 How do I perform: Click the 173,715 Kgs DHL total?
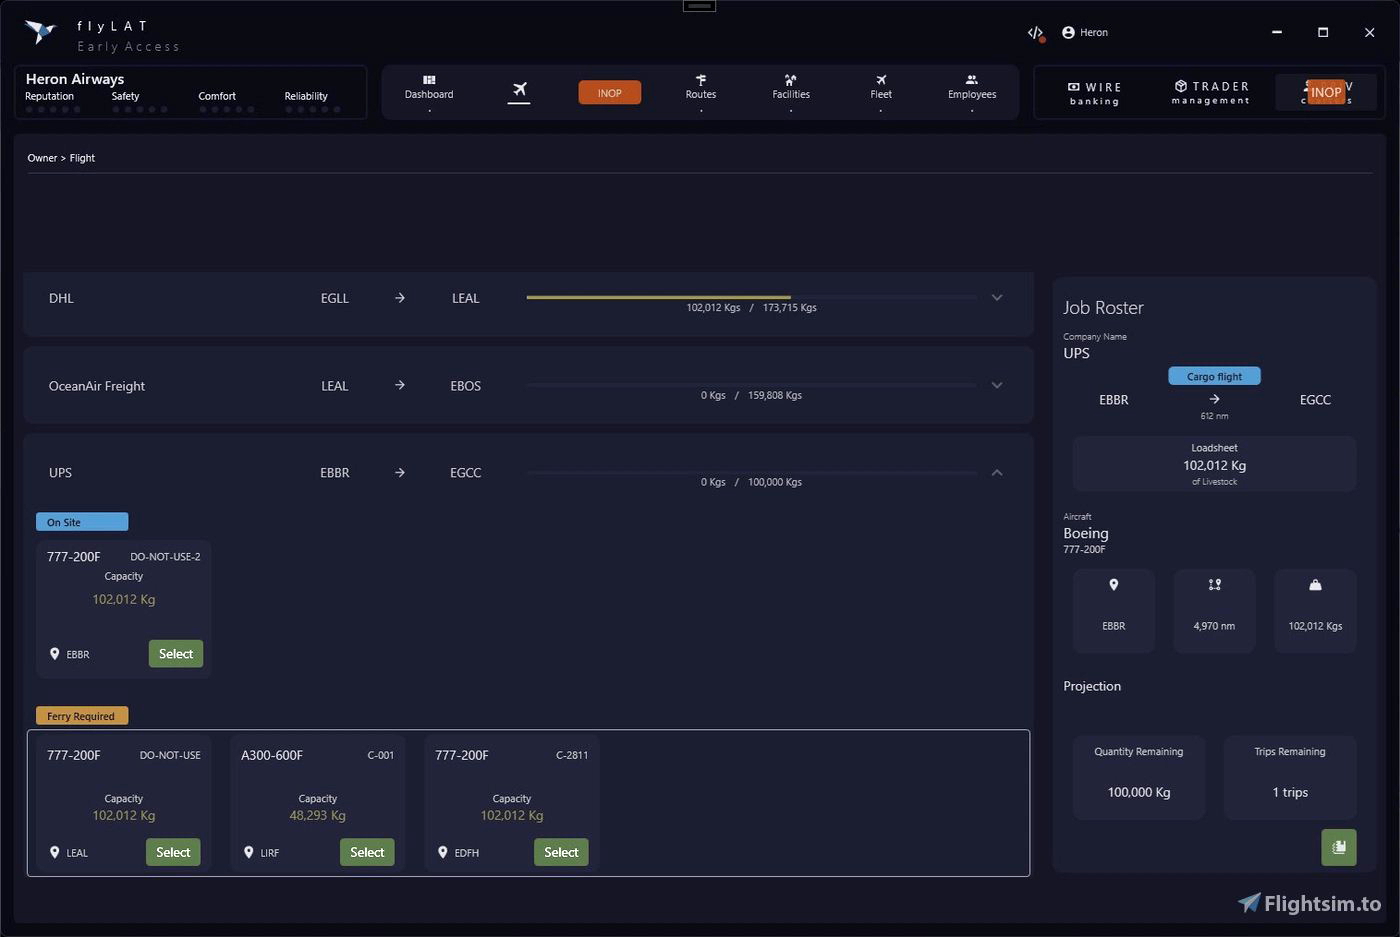coord(789,308)
